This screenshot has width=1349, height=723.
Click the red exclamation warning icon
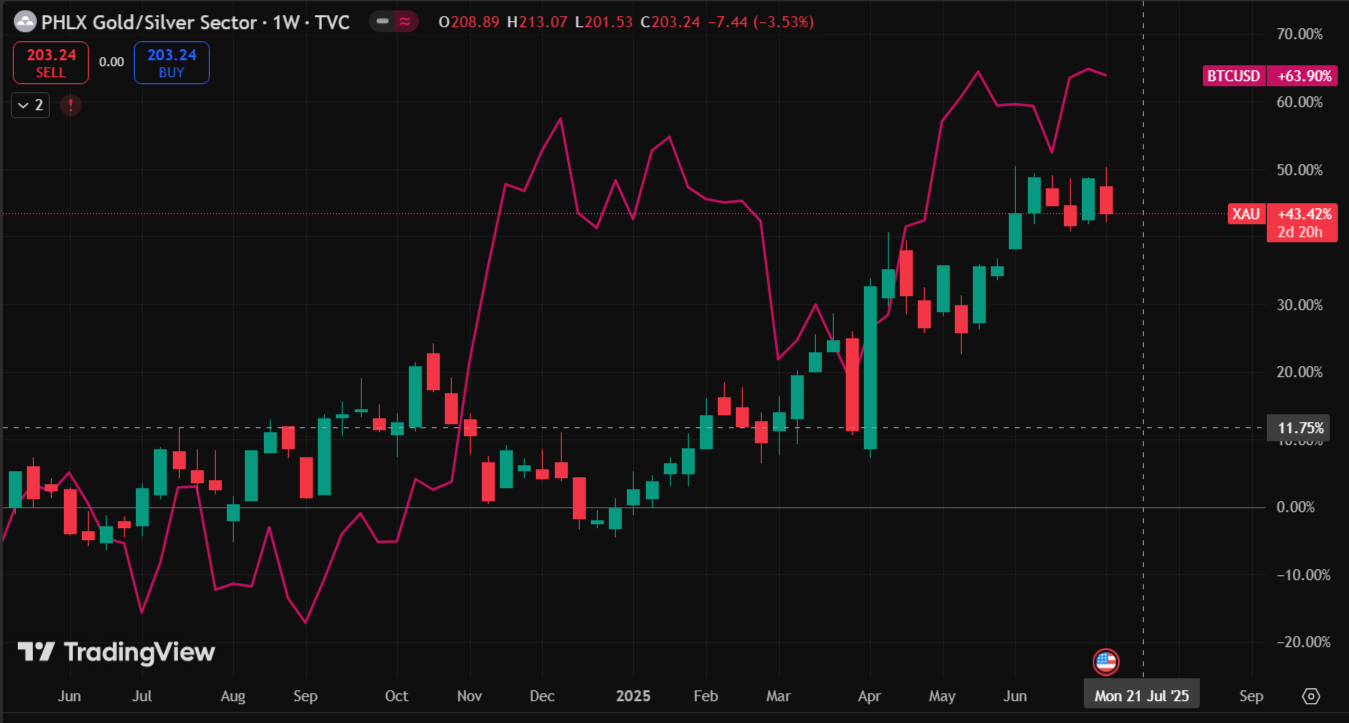(x=71, y=104)
